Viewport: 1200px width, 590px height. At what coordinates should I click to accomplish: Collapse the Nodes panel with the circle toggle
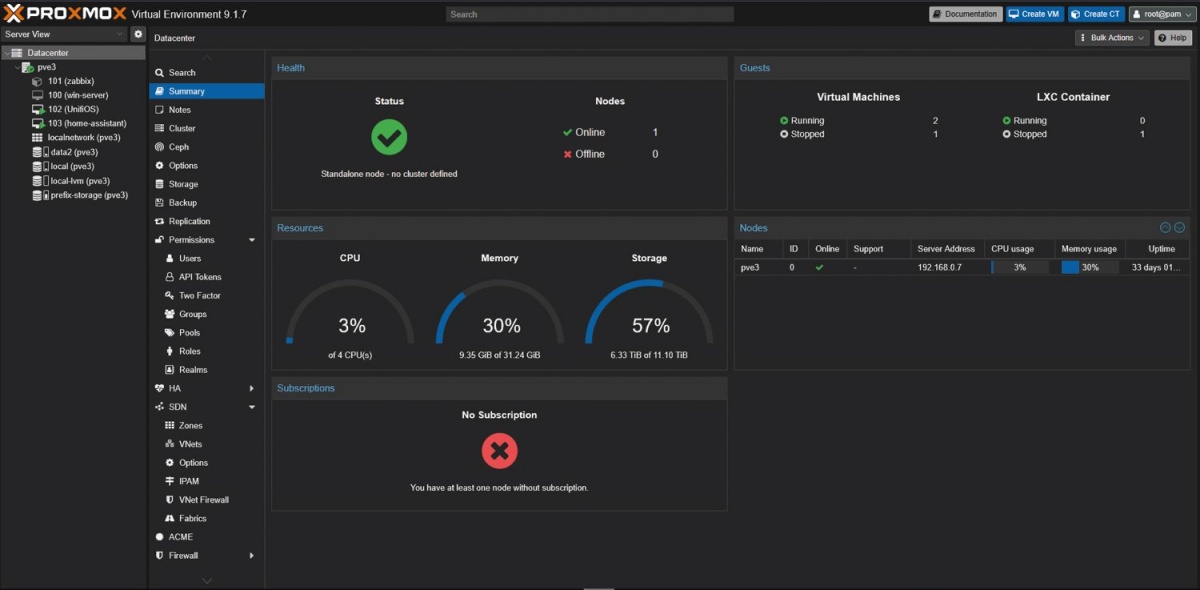click(1166, 228)
